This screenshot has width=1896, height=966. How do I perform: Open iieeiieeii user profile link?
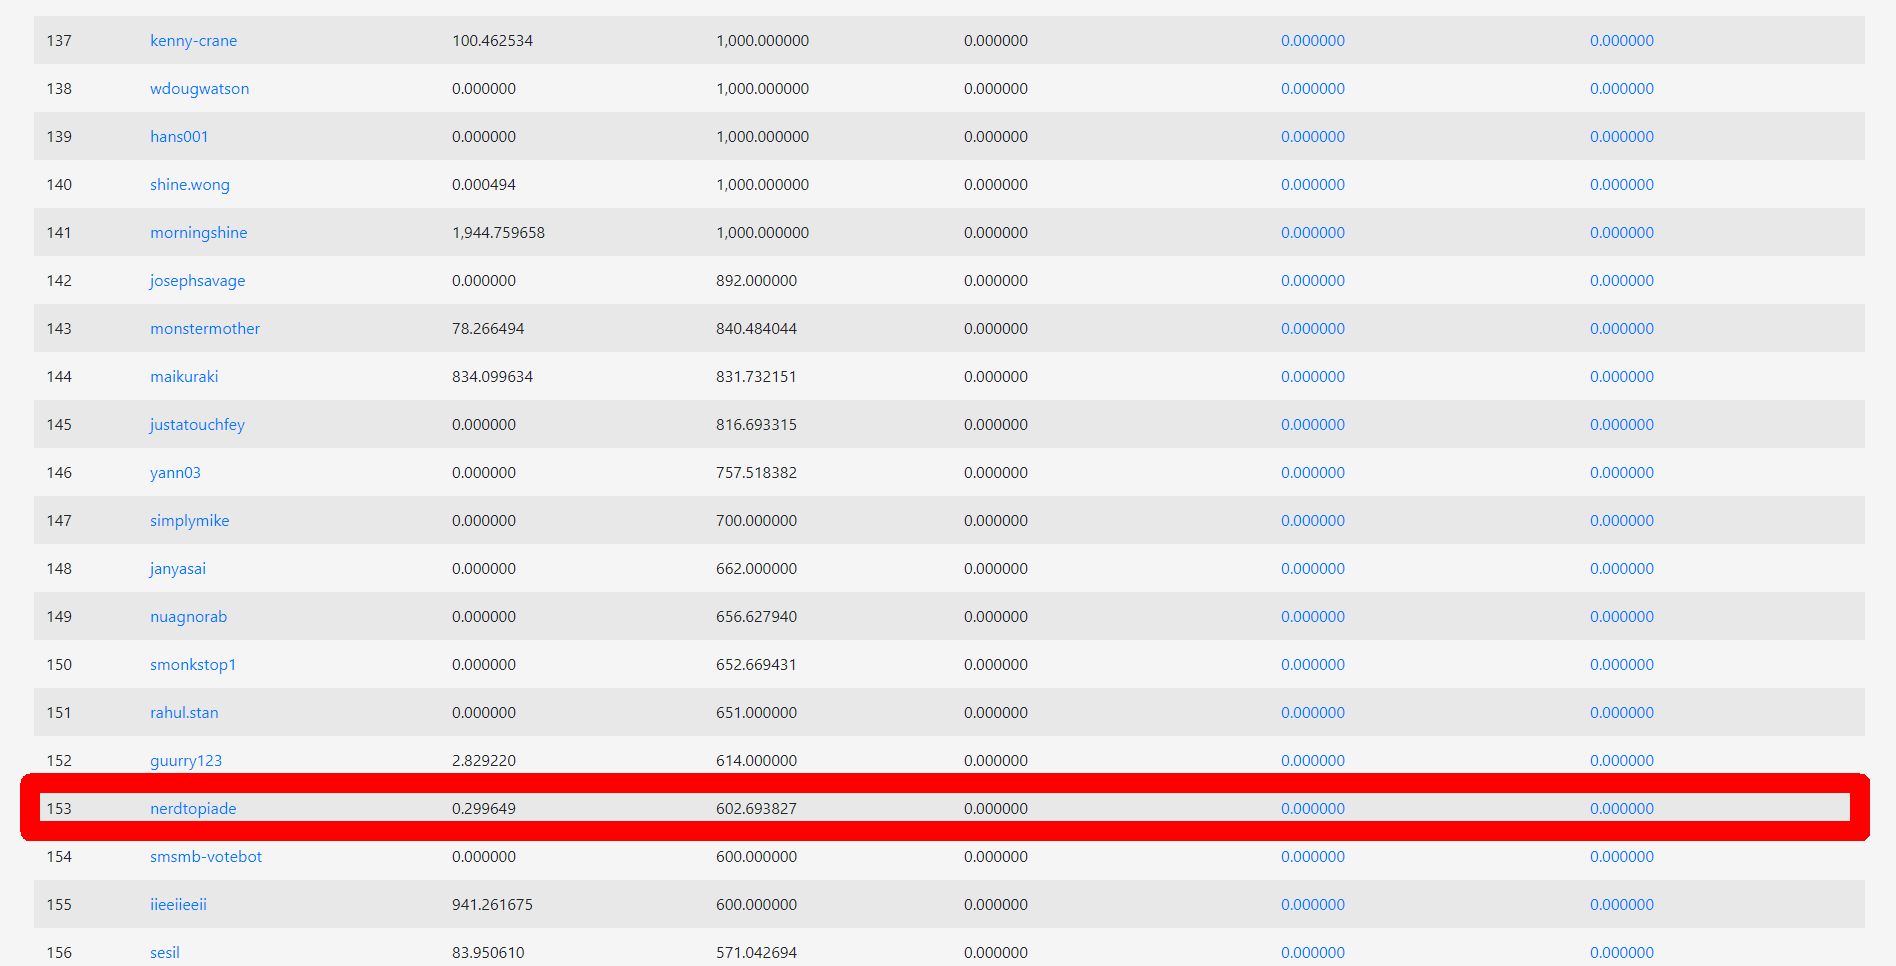pyautogui.click(x=178, y=905)
